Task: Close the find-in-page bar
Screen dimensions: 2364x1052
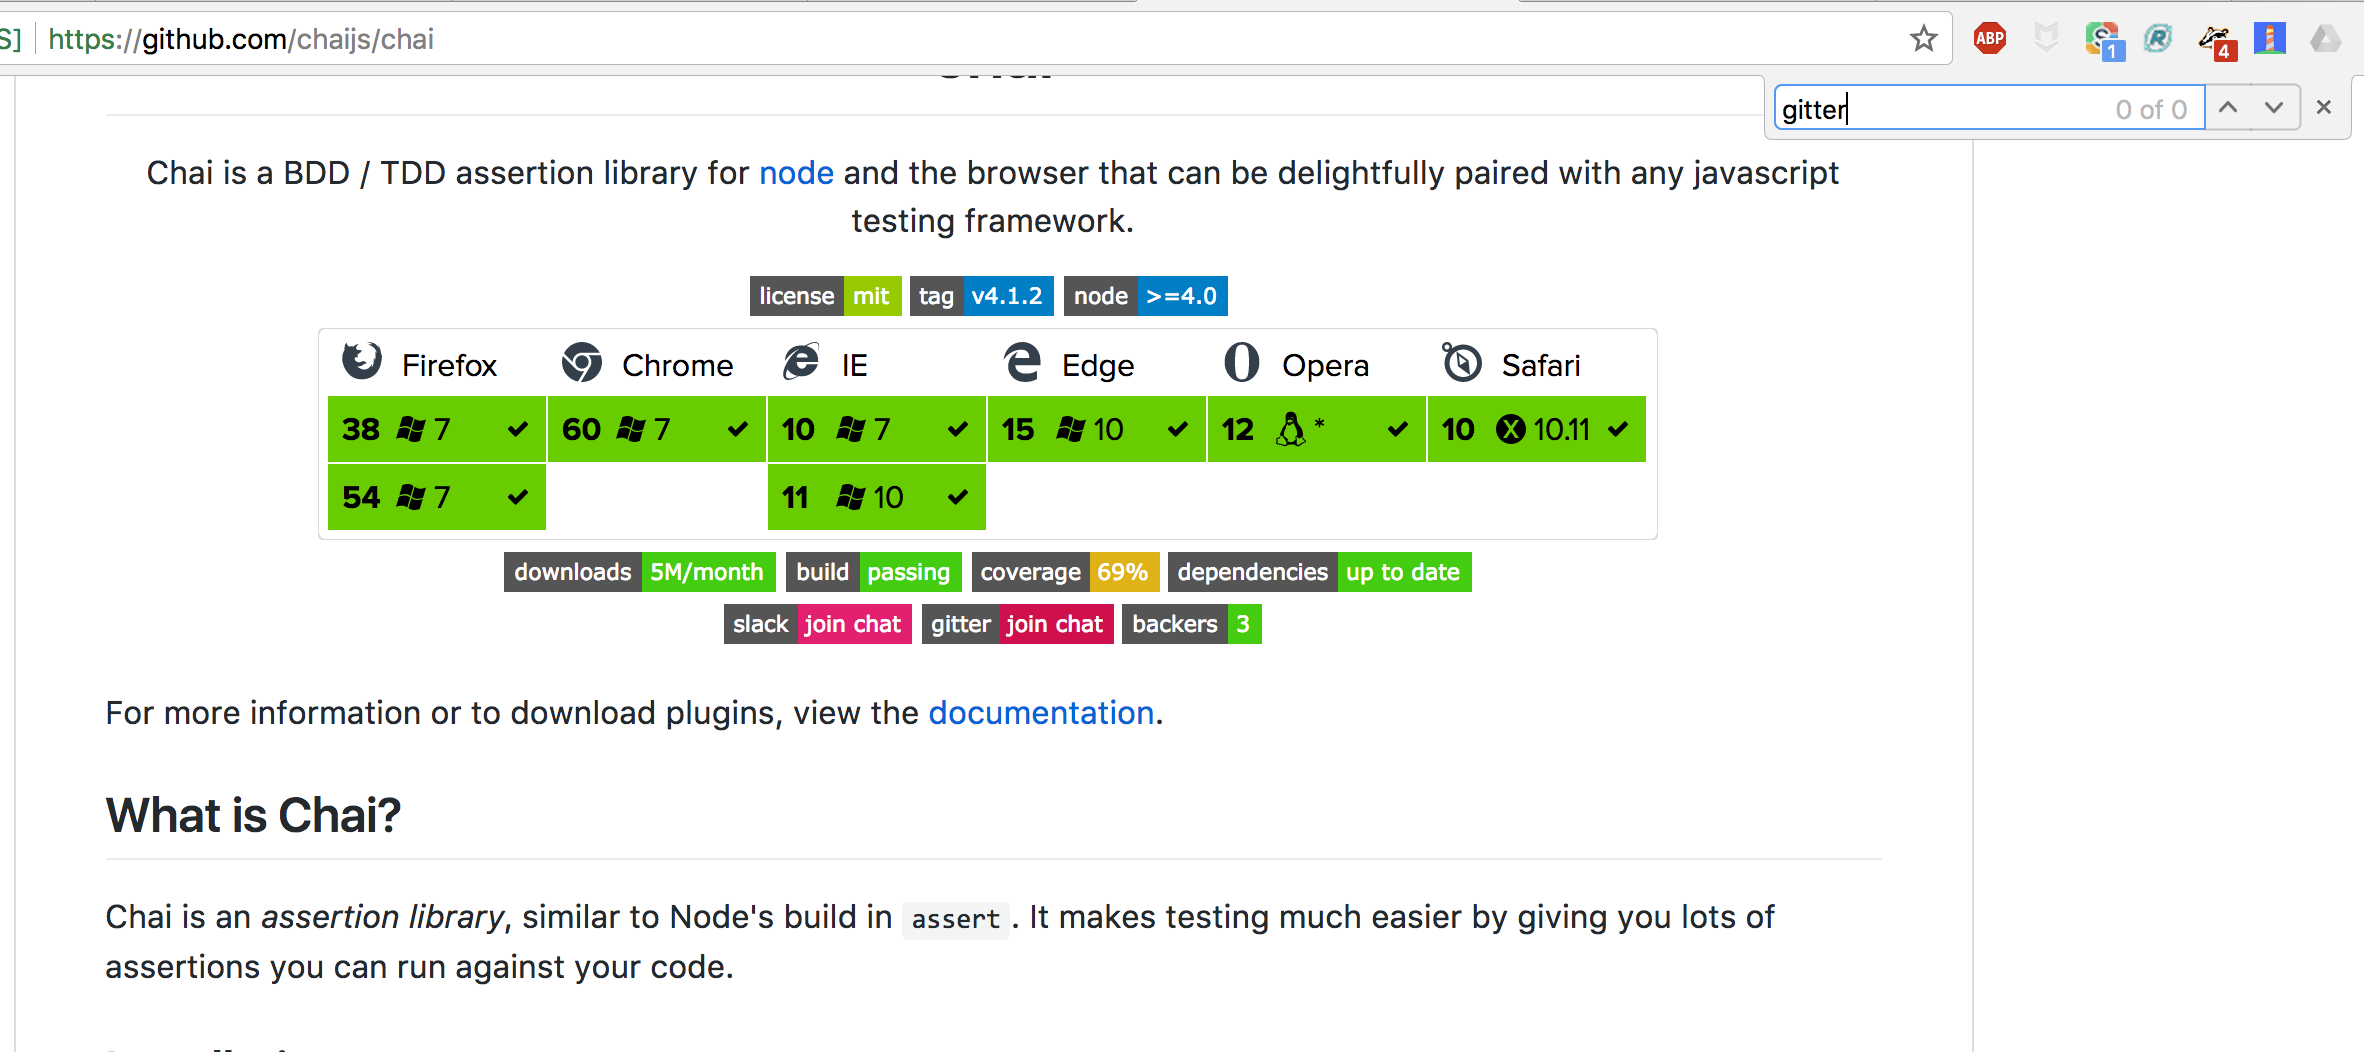Action: pyautogui.click(x=2324, y=107)
